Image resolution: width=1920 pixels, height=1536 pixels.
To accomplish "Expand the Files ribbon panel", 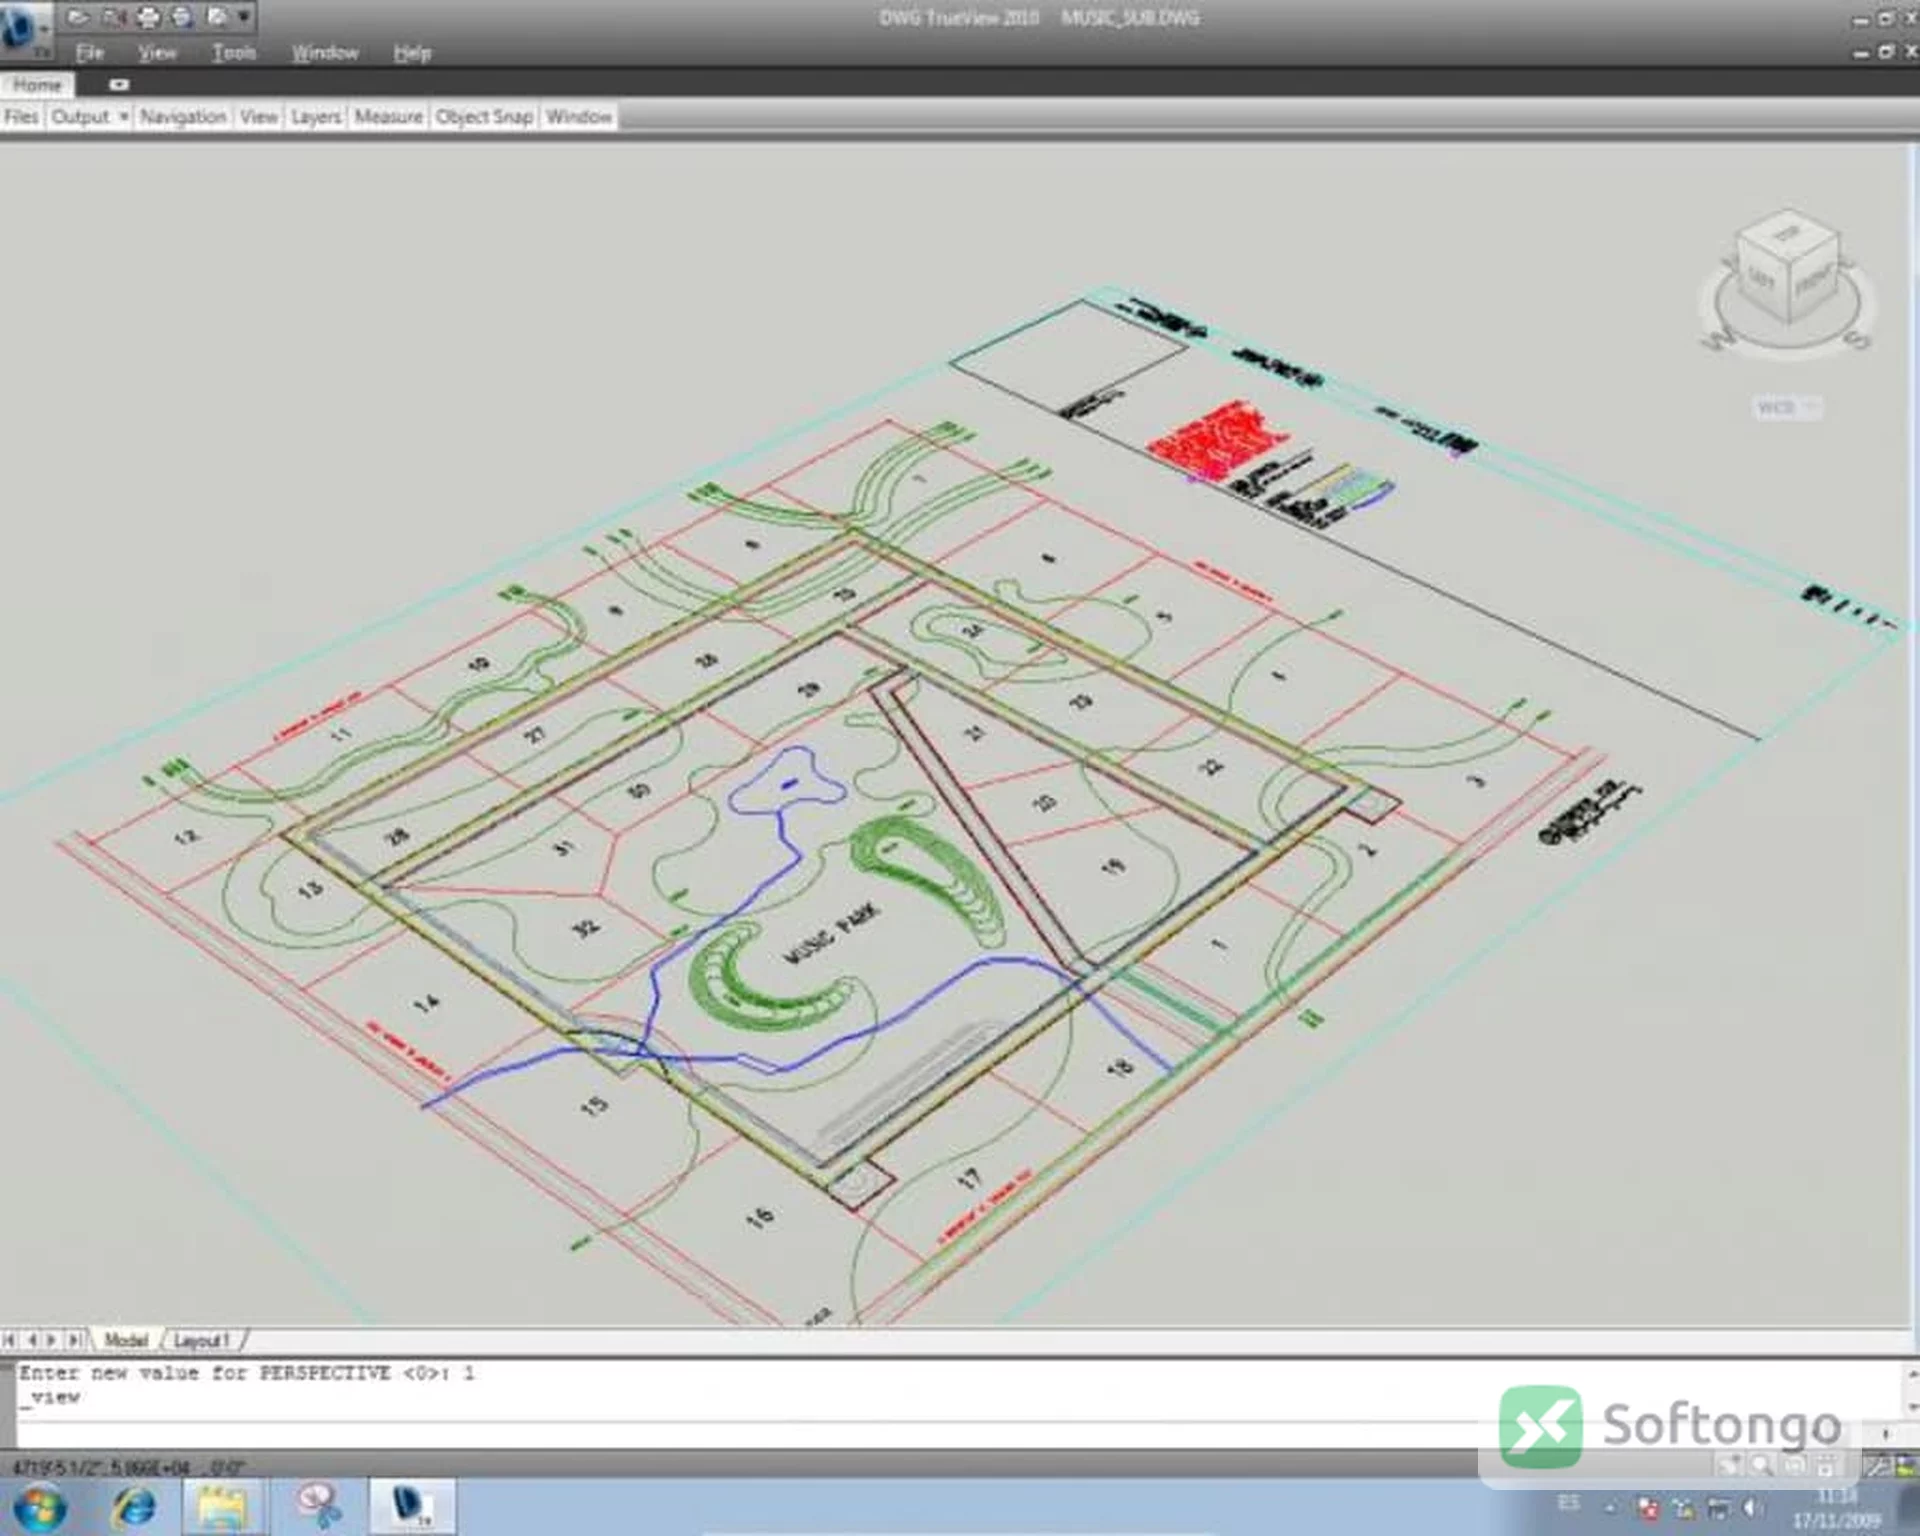I will pyautogui.click(x=21, y=117).
